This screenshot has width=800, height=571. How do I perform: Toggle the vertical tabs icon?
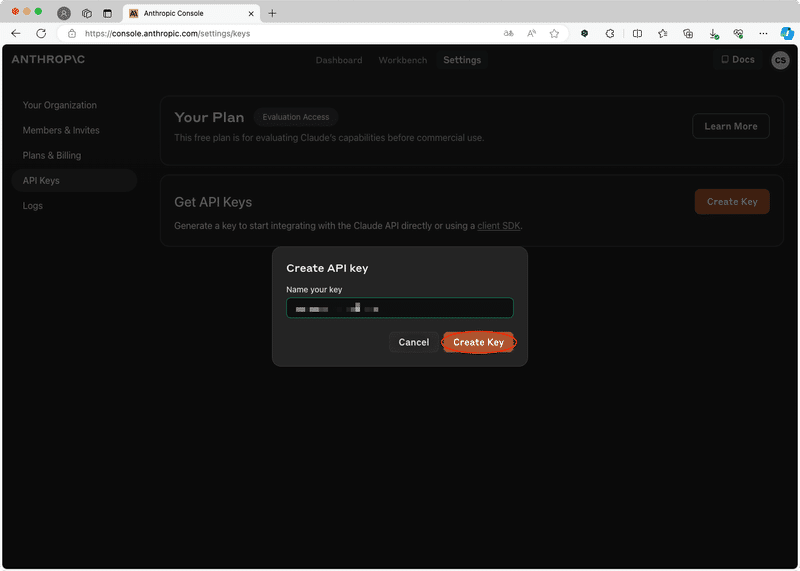tap(107, 13)
